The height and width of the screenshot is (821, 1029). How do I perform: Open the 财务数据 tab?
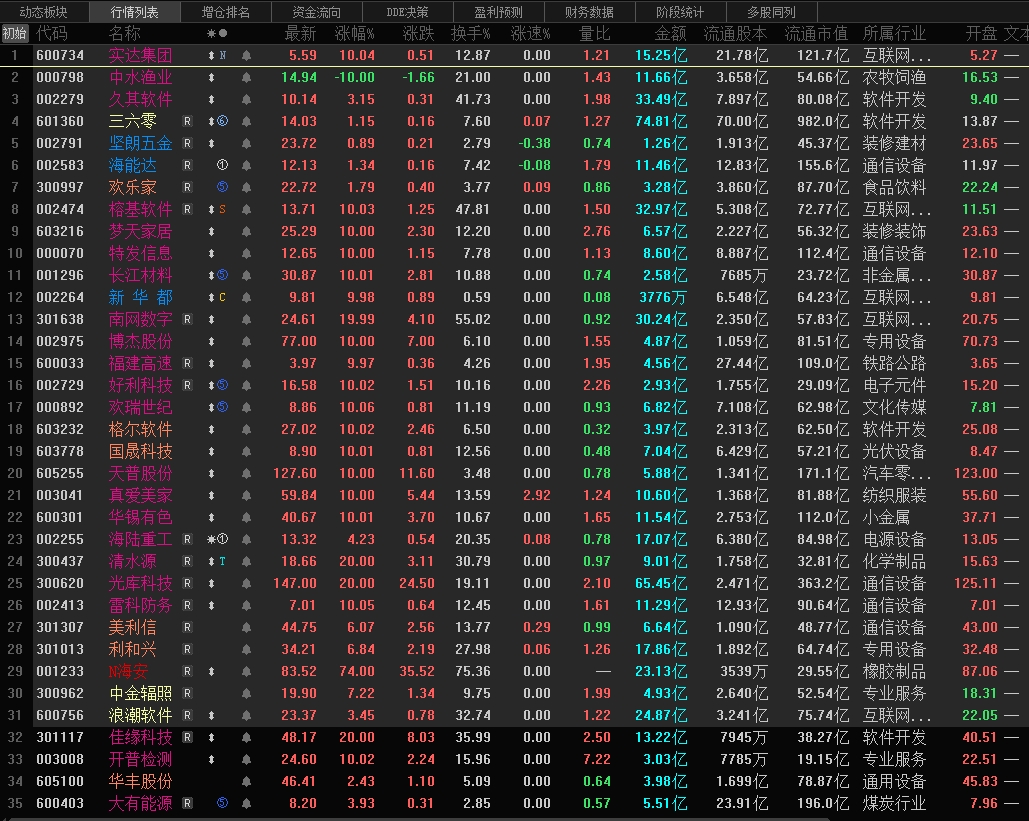[x=589, y=12]
